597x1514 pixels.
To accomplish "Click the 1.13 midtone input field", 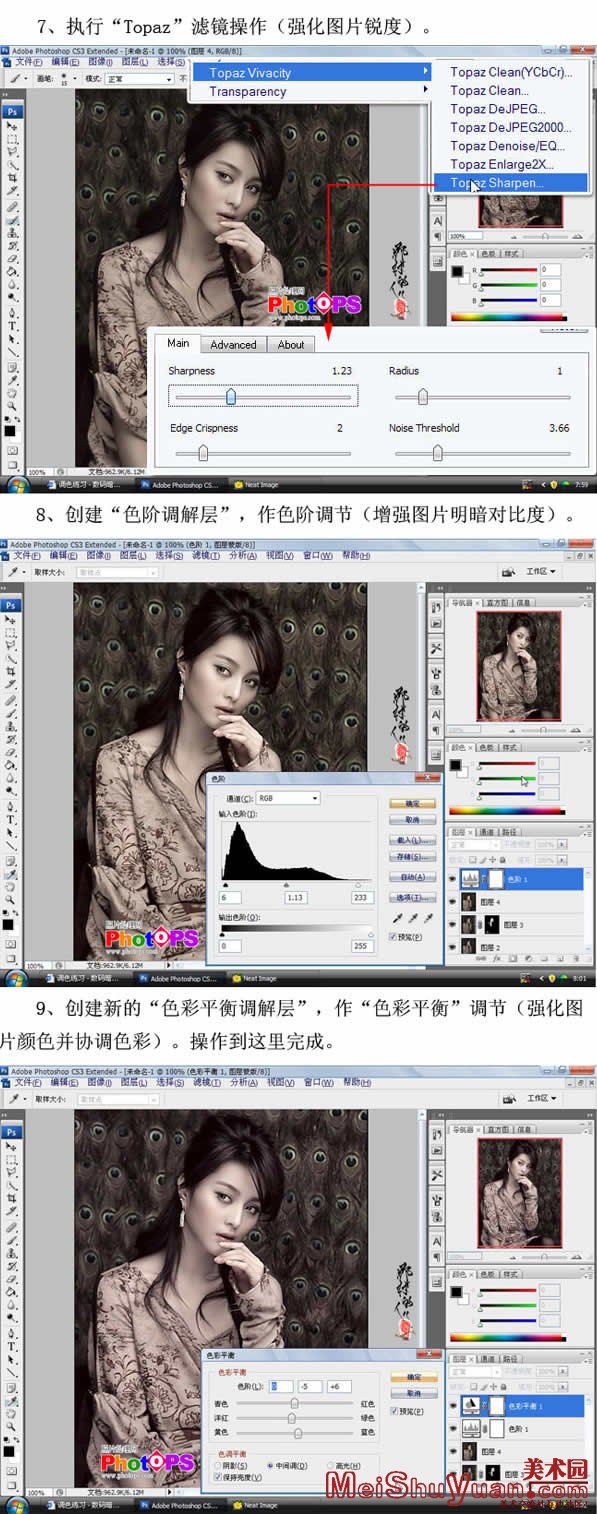I will [297, 898].
